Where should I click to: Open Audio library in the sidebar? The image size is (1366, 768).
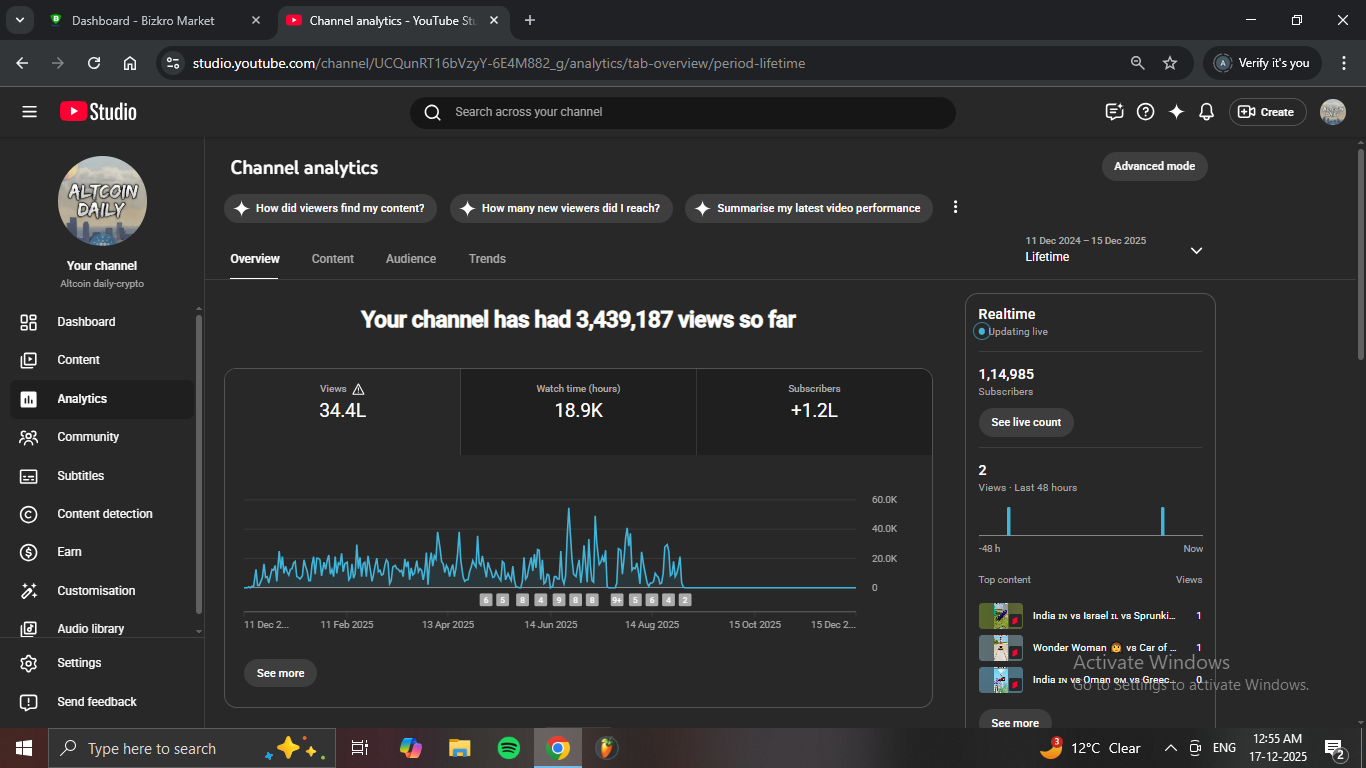[90, 629]
